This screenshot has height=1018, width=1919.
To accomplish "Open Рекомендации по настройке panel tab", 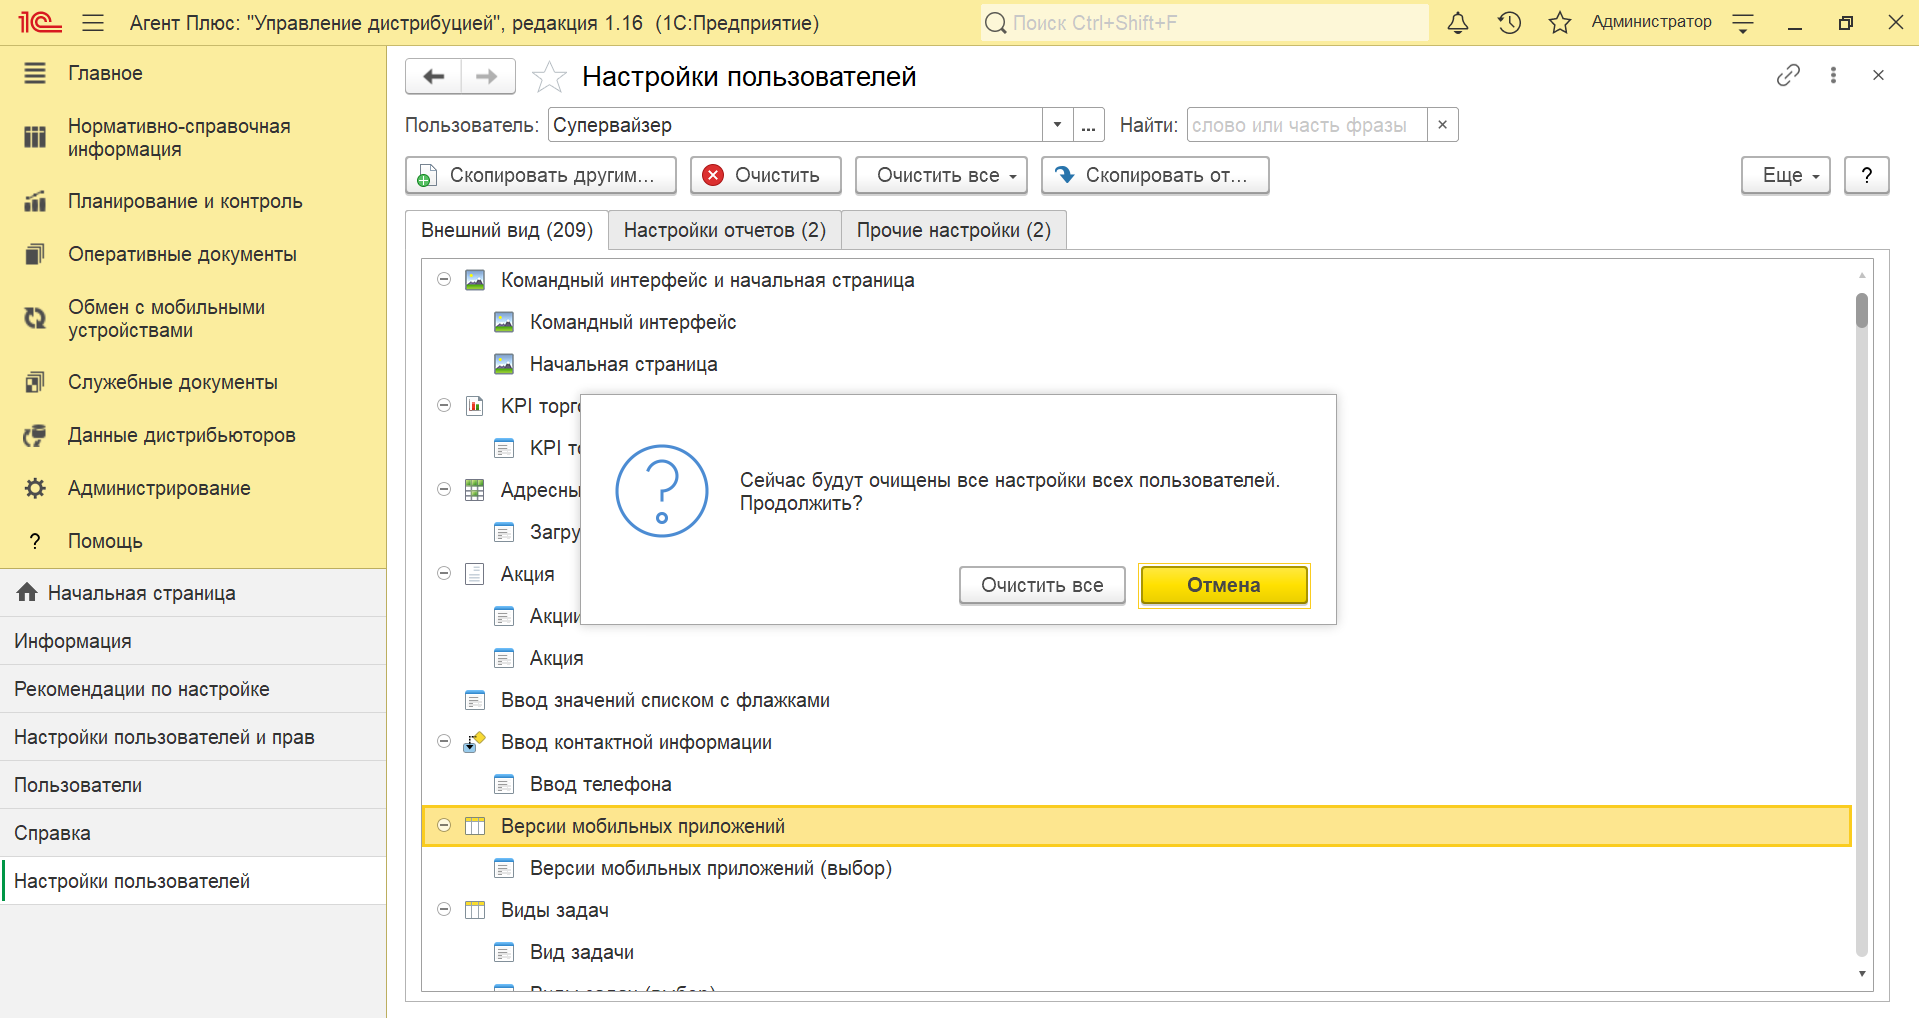I will click(193, 689).
